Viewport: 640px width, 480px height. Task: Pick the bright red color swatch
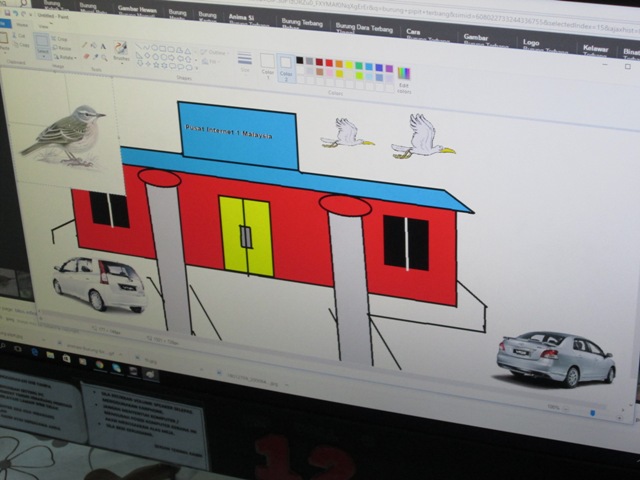coord(329,62)
